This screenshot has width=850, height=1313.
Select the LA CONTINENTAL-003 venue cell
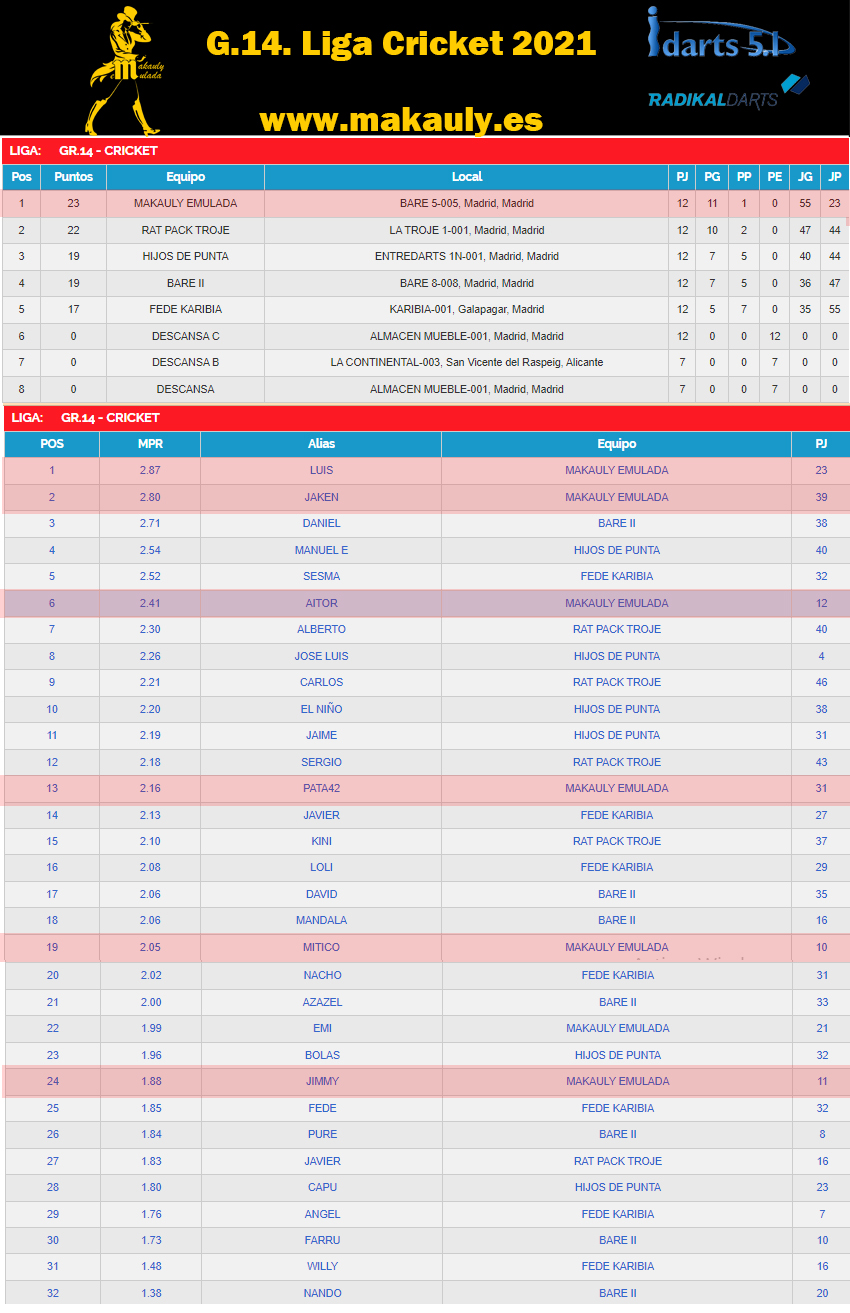coord(467,362)
